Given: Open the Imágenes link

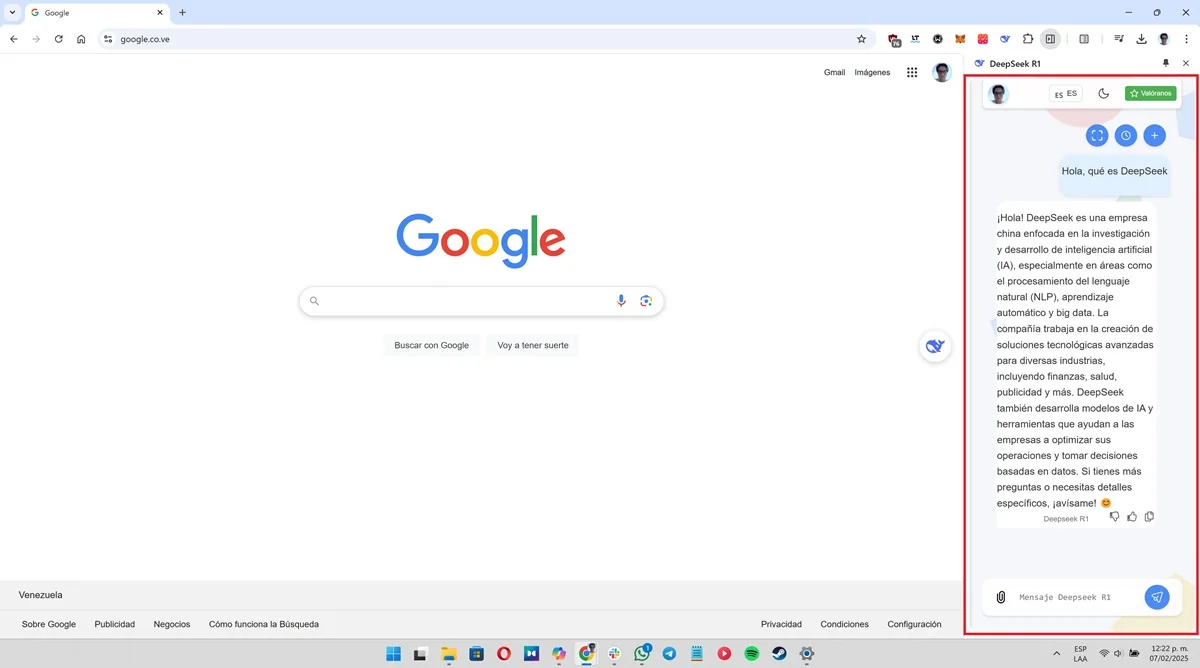Looking at the screenshot, I should tap(872, 72).
